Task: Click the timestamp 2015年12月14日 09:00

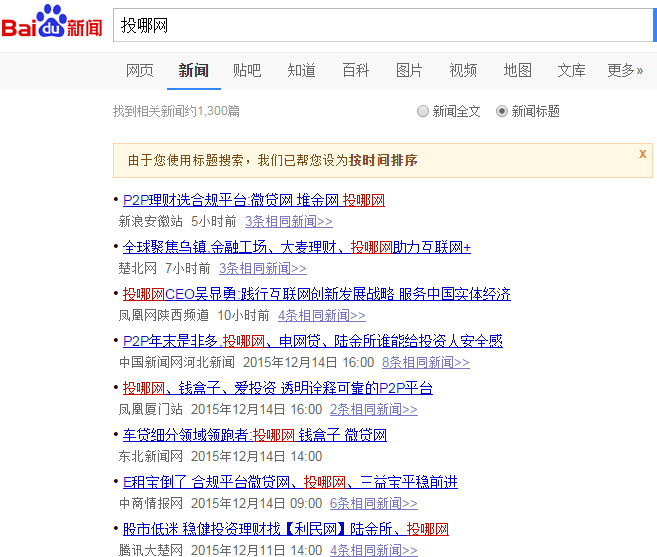Action: 256,503
